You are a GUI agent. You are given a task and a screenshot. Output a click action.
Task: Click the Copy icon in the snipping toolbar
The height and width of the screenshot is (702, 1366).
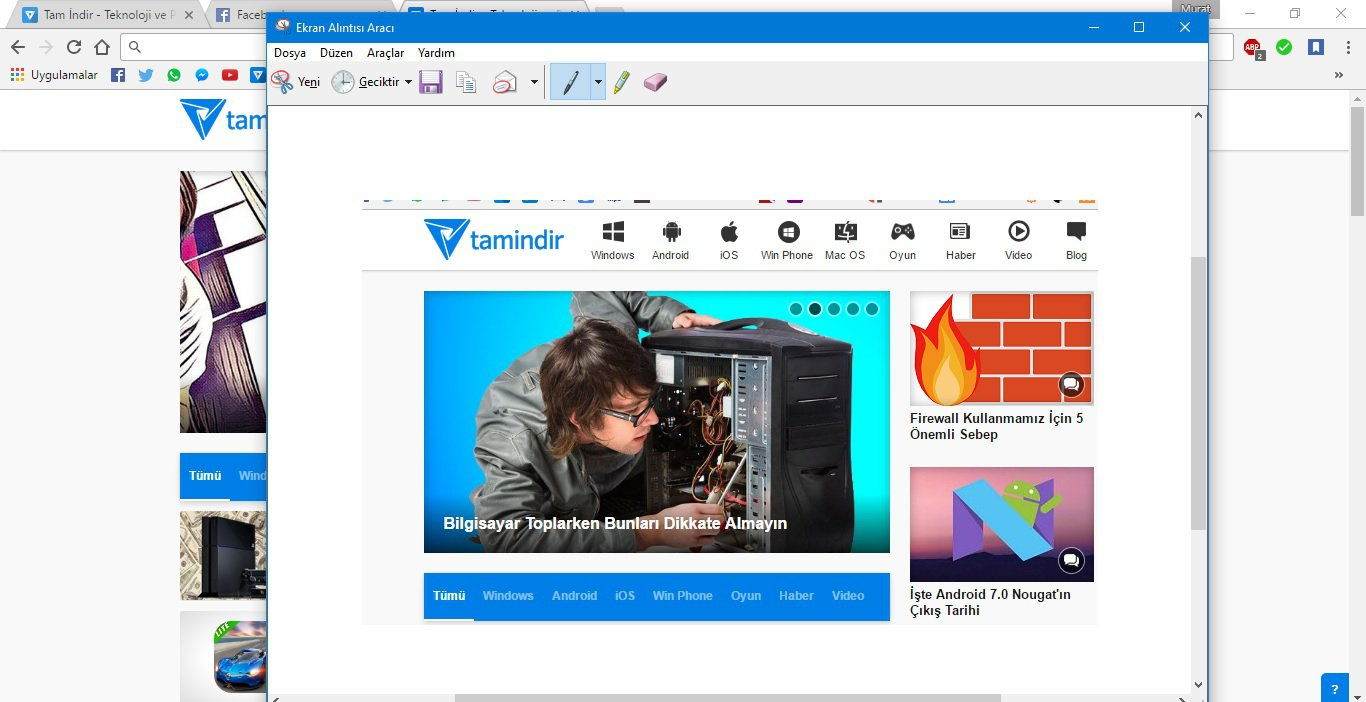(x=466, y=82)
